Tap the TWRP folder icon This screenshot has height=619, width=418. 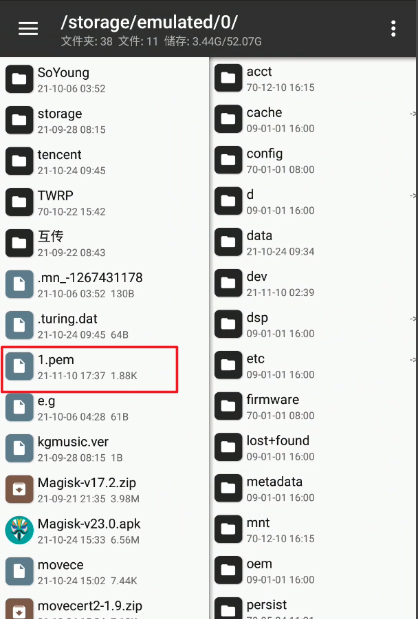tap(19, 202)
